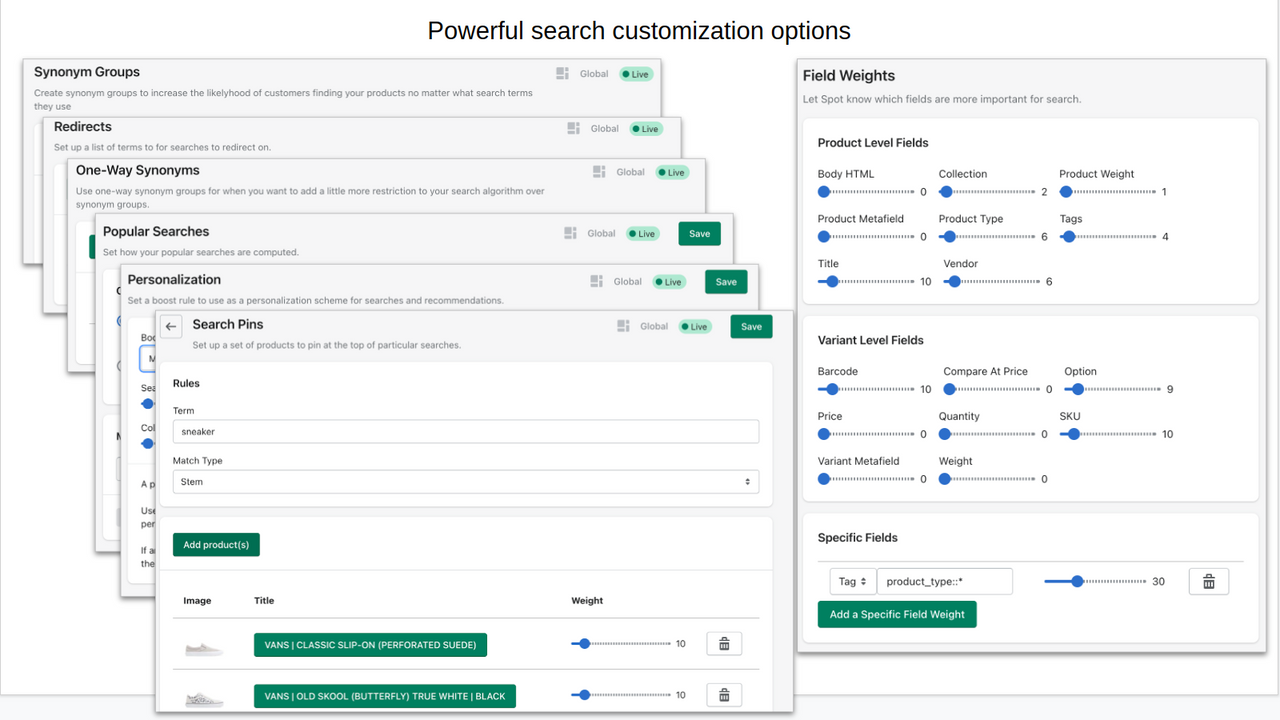Delete the VANS Classic Slip-On pin

[724, 644]
